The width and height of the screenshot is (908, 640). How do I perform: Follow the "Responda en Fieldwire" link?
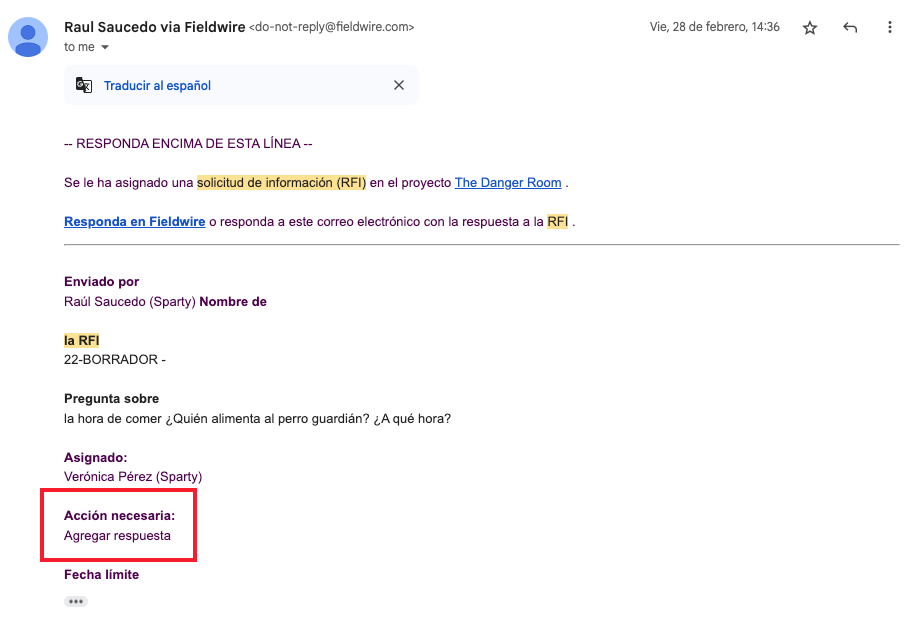point(135,221)
